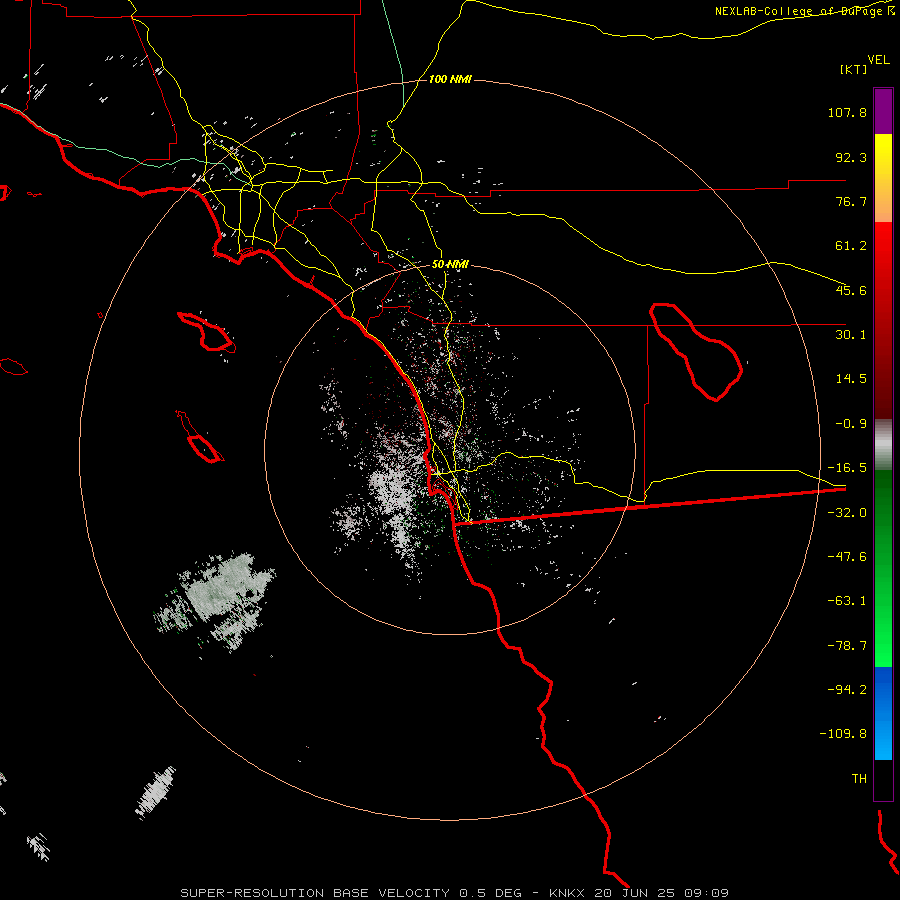Click the TH threshold label
Viewport: 900px width, 900px height.
click(859, 779)
